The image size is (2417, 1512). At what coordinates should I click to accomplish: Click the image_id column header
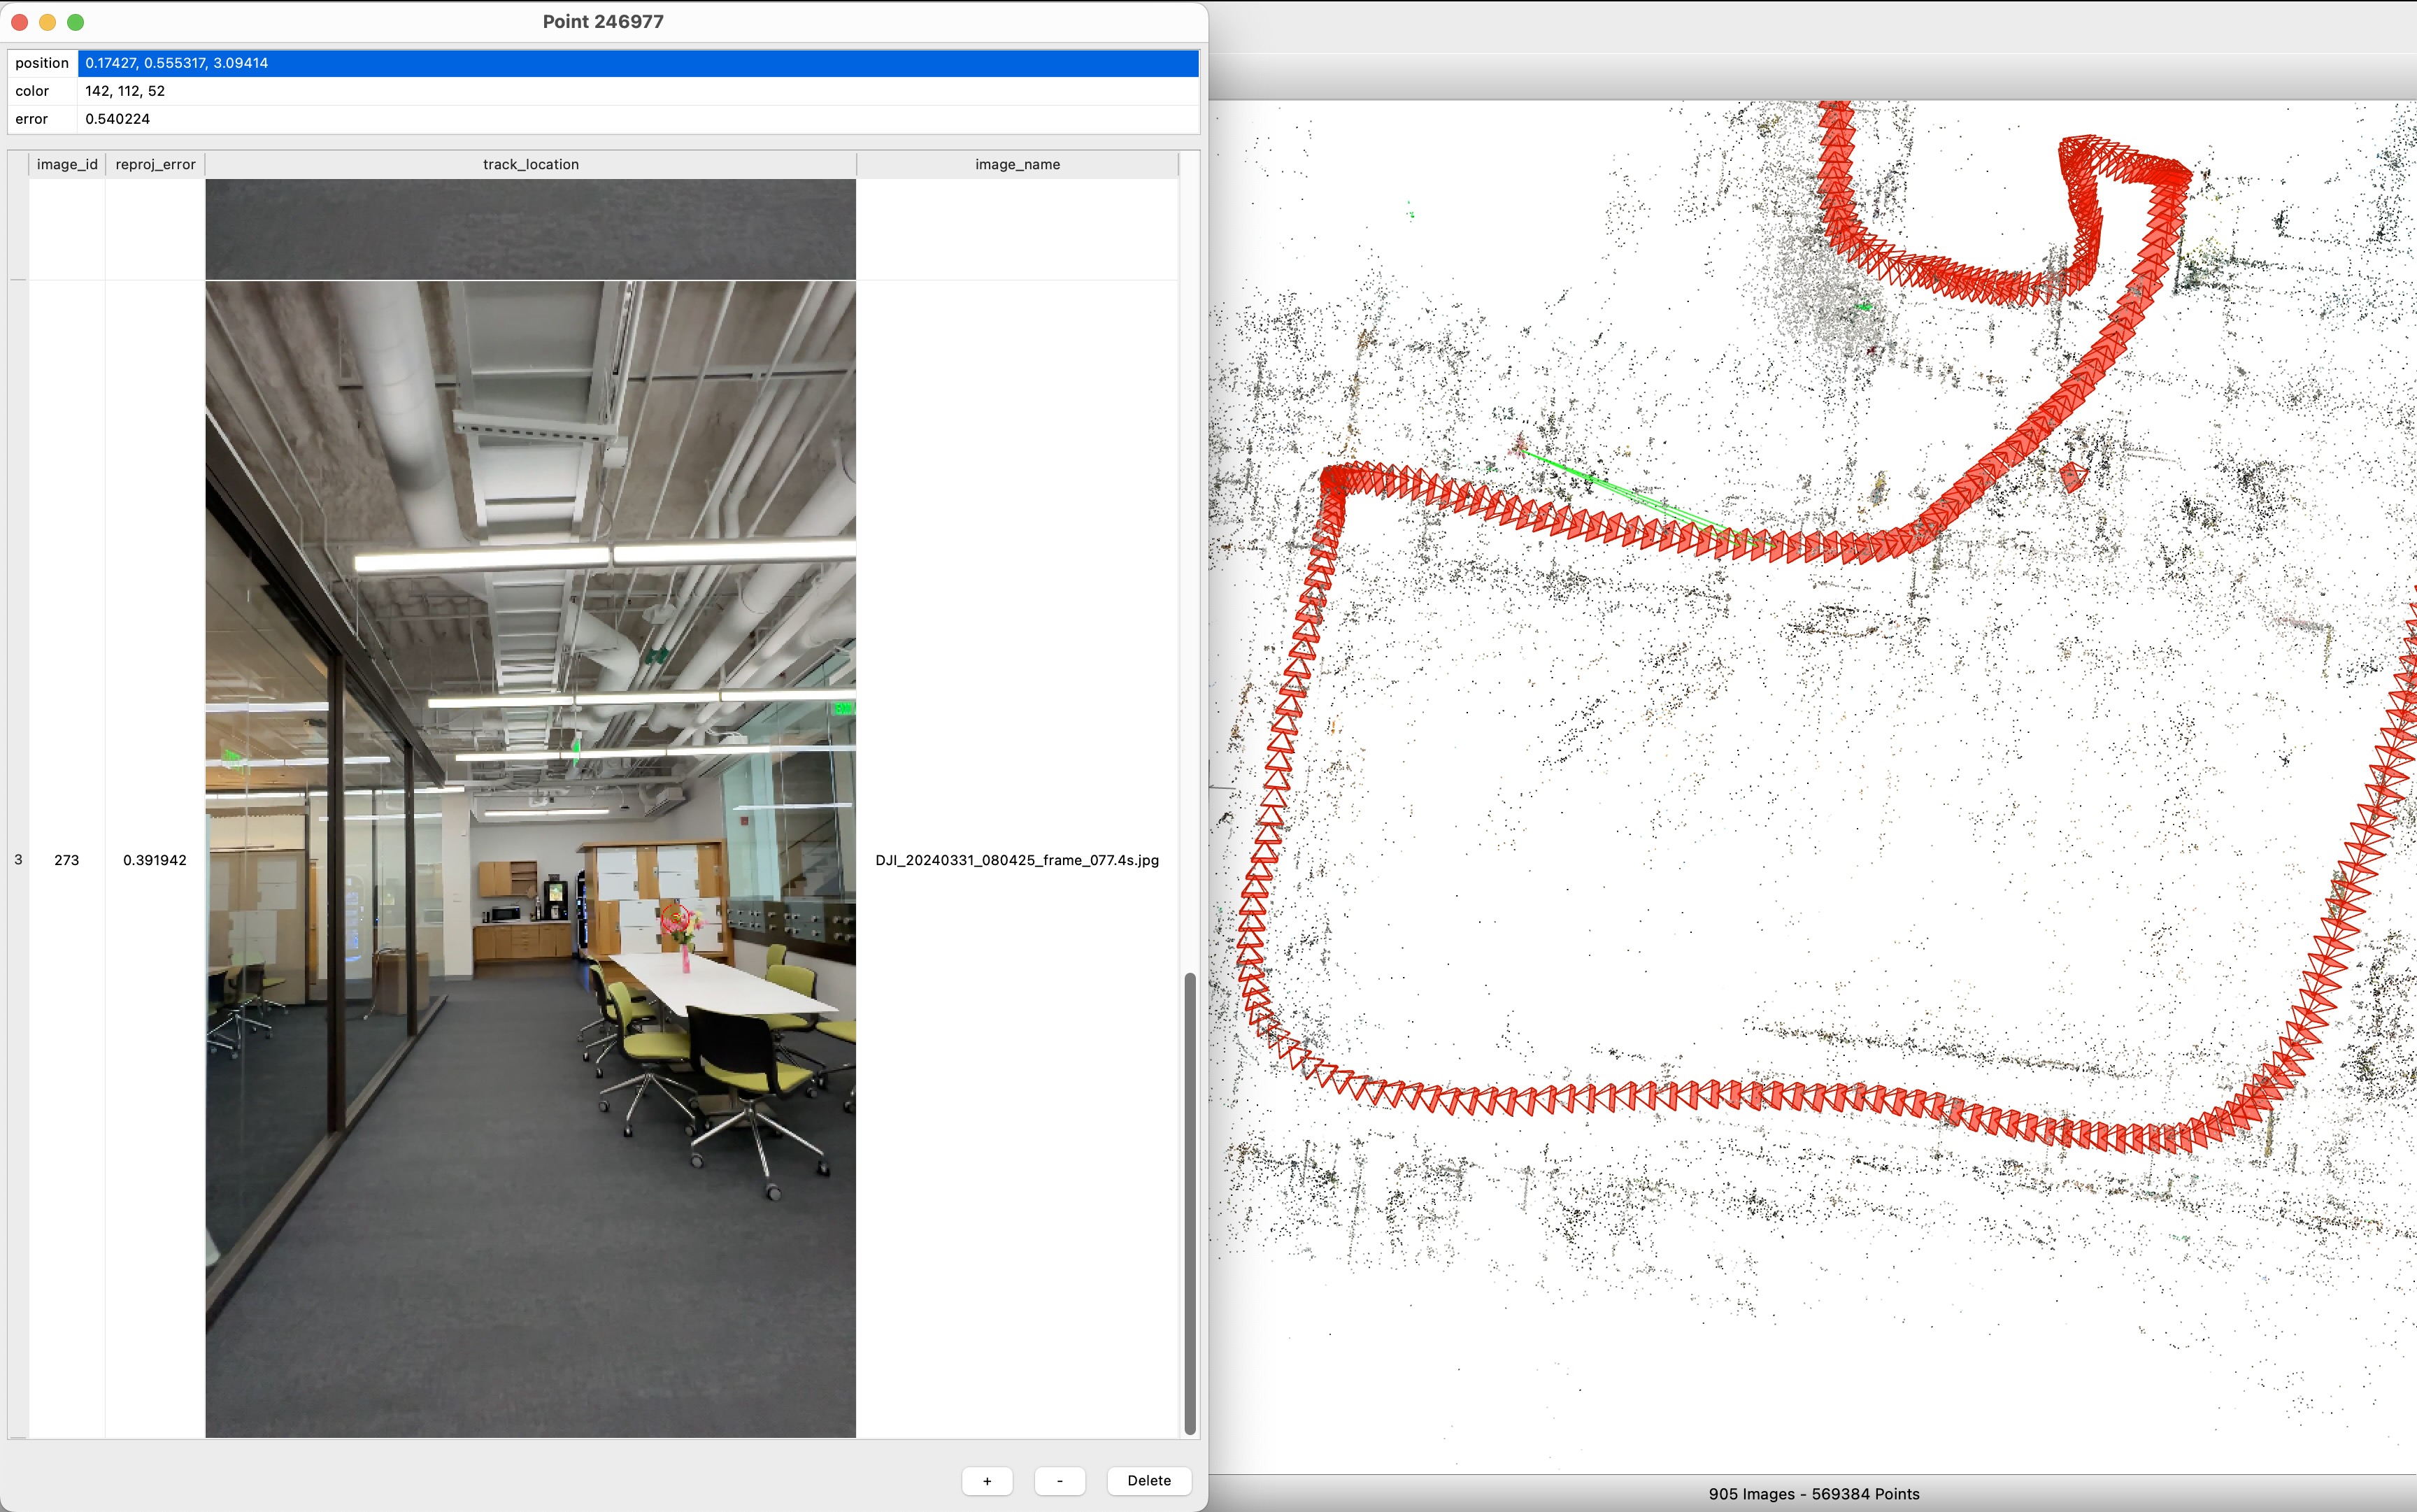(x=67, y=164)
